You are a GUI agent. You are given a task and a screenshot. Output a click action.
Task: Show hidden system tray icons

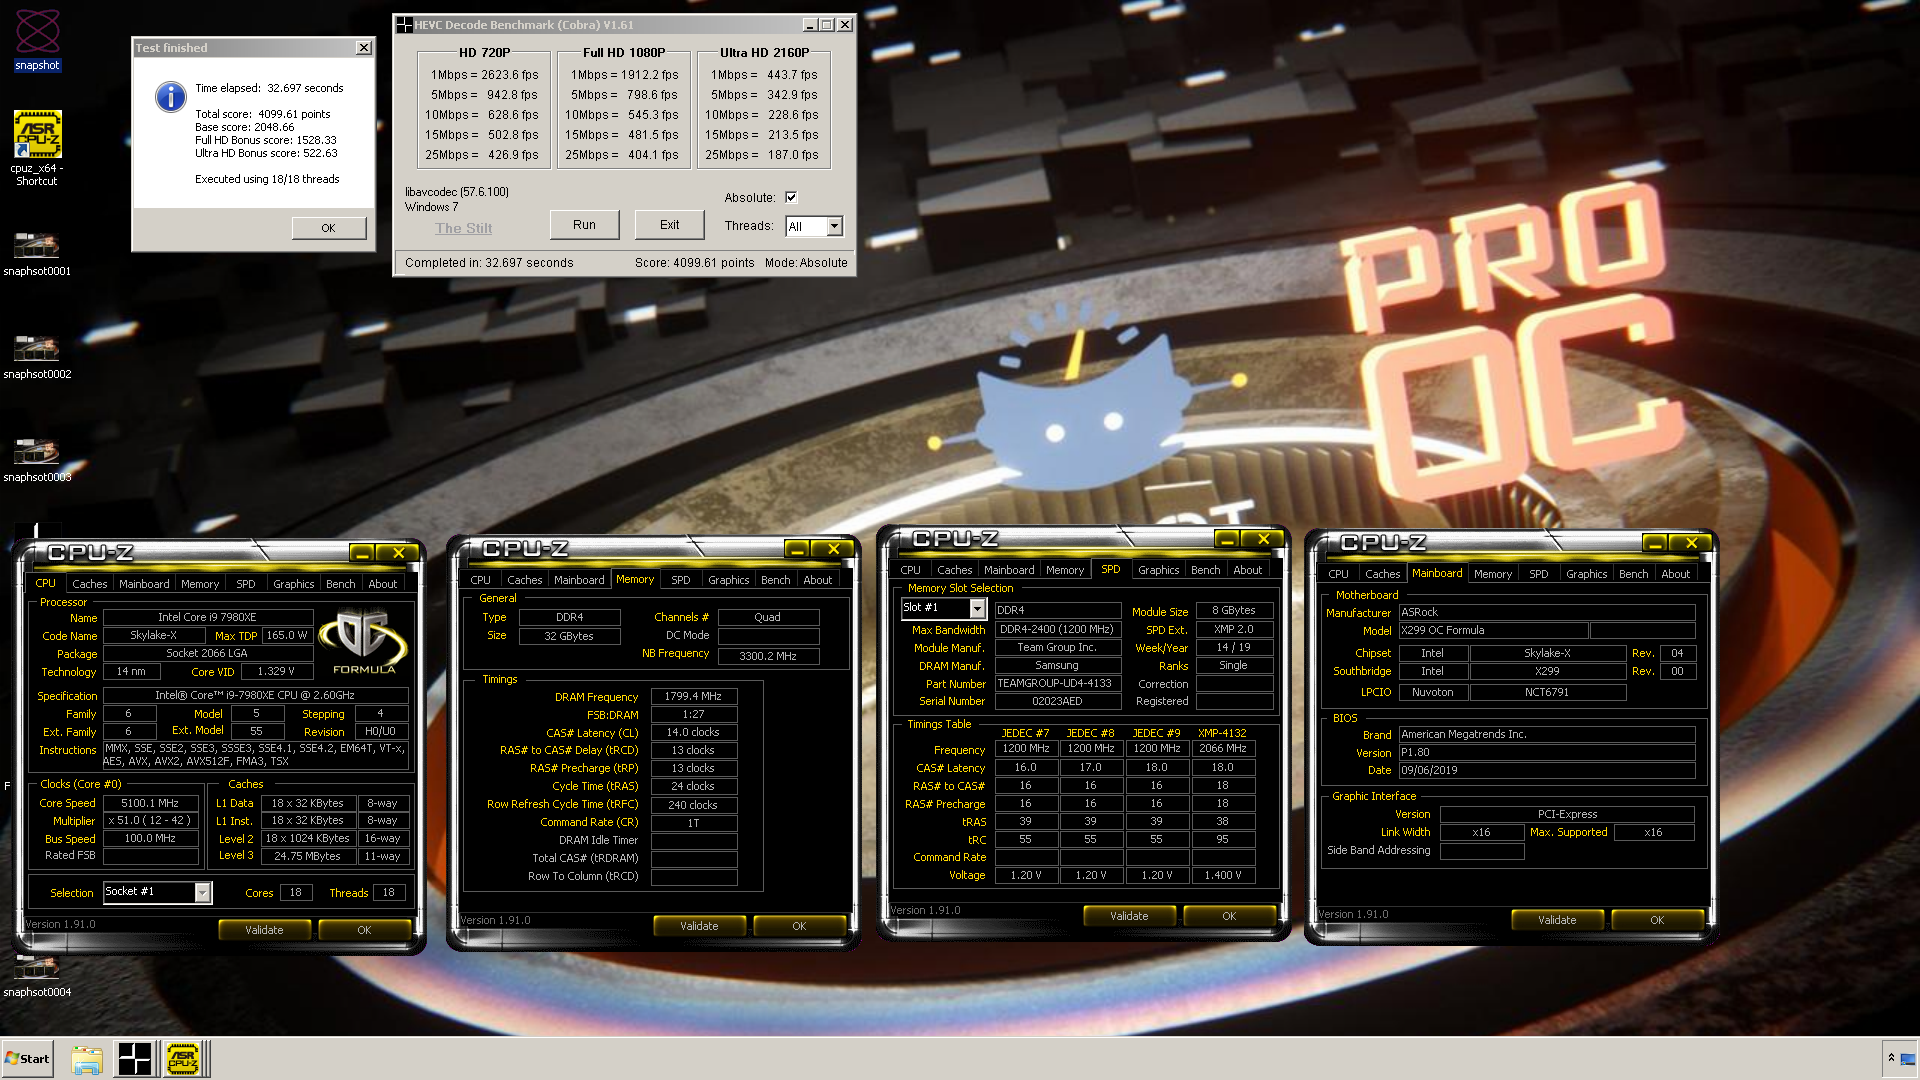coord(1890,1058)
